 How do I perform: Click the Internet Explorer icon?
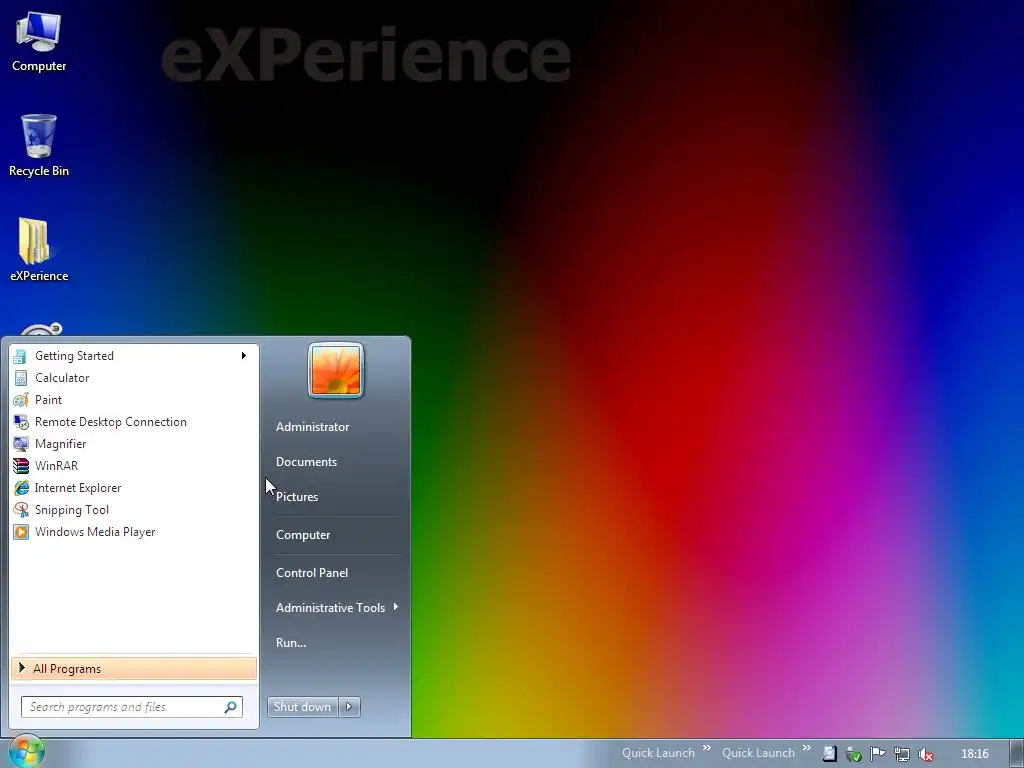[20, 488]
